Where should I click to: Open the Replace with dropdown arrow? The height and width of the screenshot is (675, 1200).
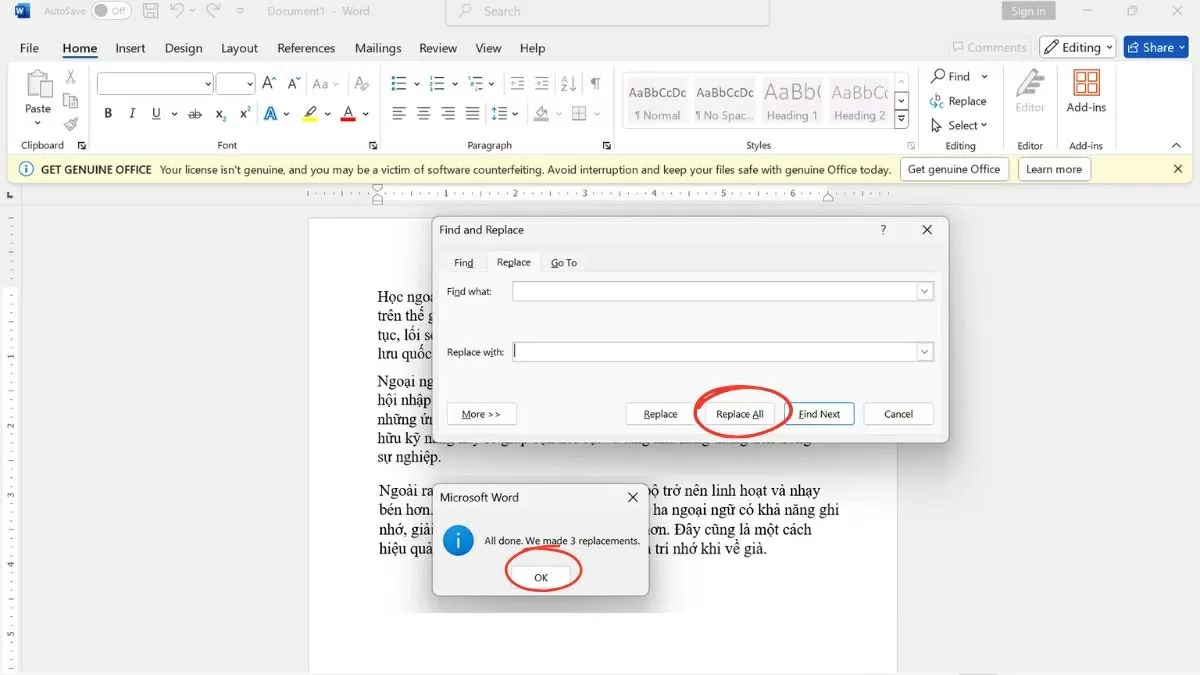(x=925, y=351)
